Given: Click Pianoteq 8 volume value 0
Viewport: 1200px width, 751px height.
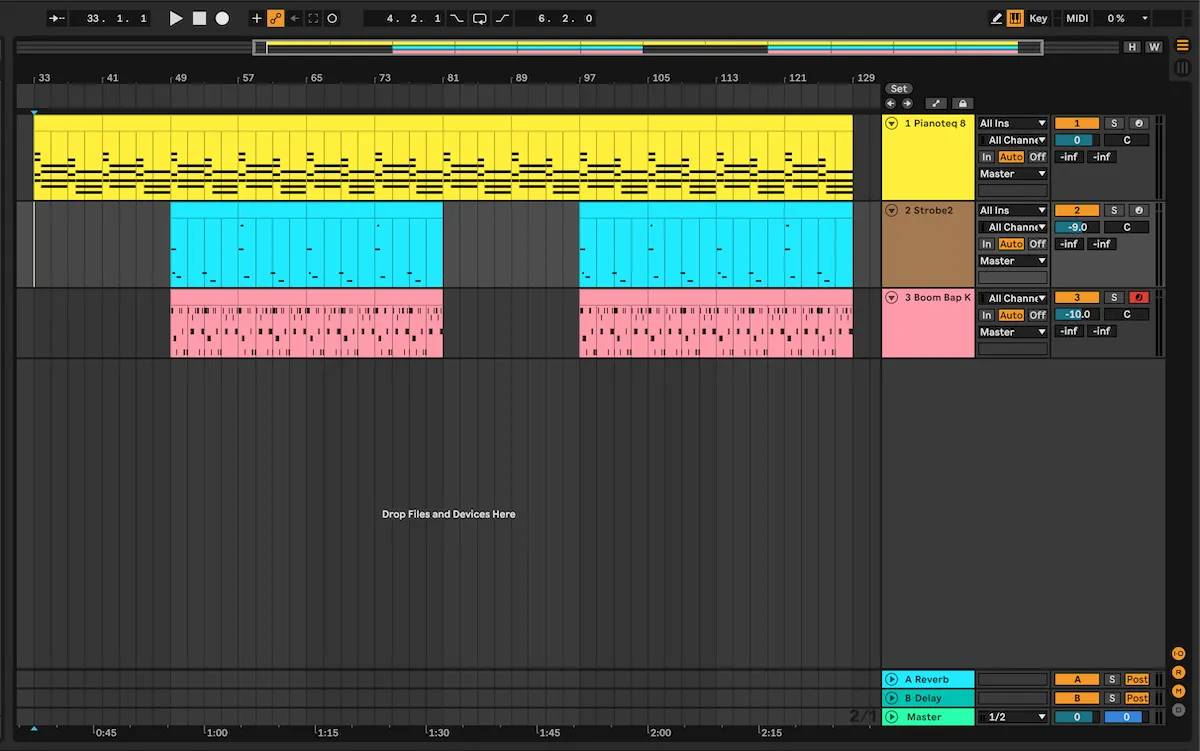Looking at the screenshot, I should pos(1077,140).
